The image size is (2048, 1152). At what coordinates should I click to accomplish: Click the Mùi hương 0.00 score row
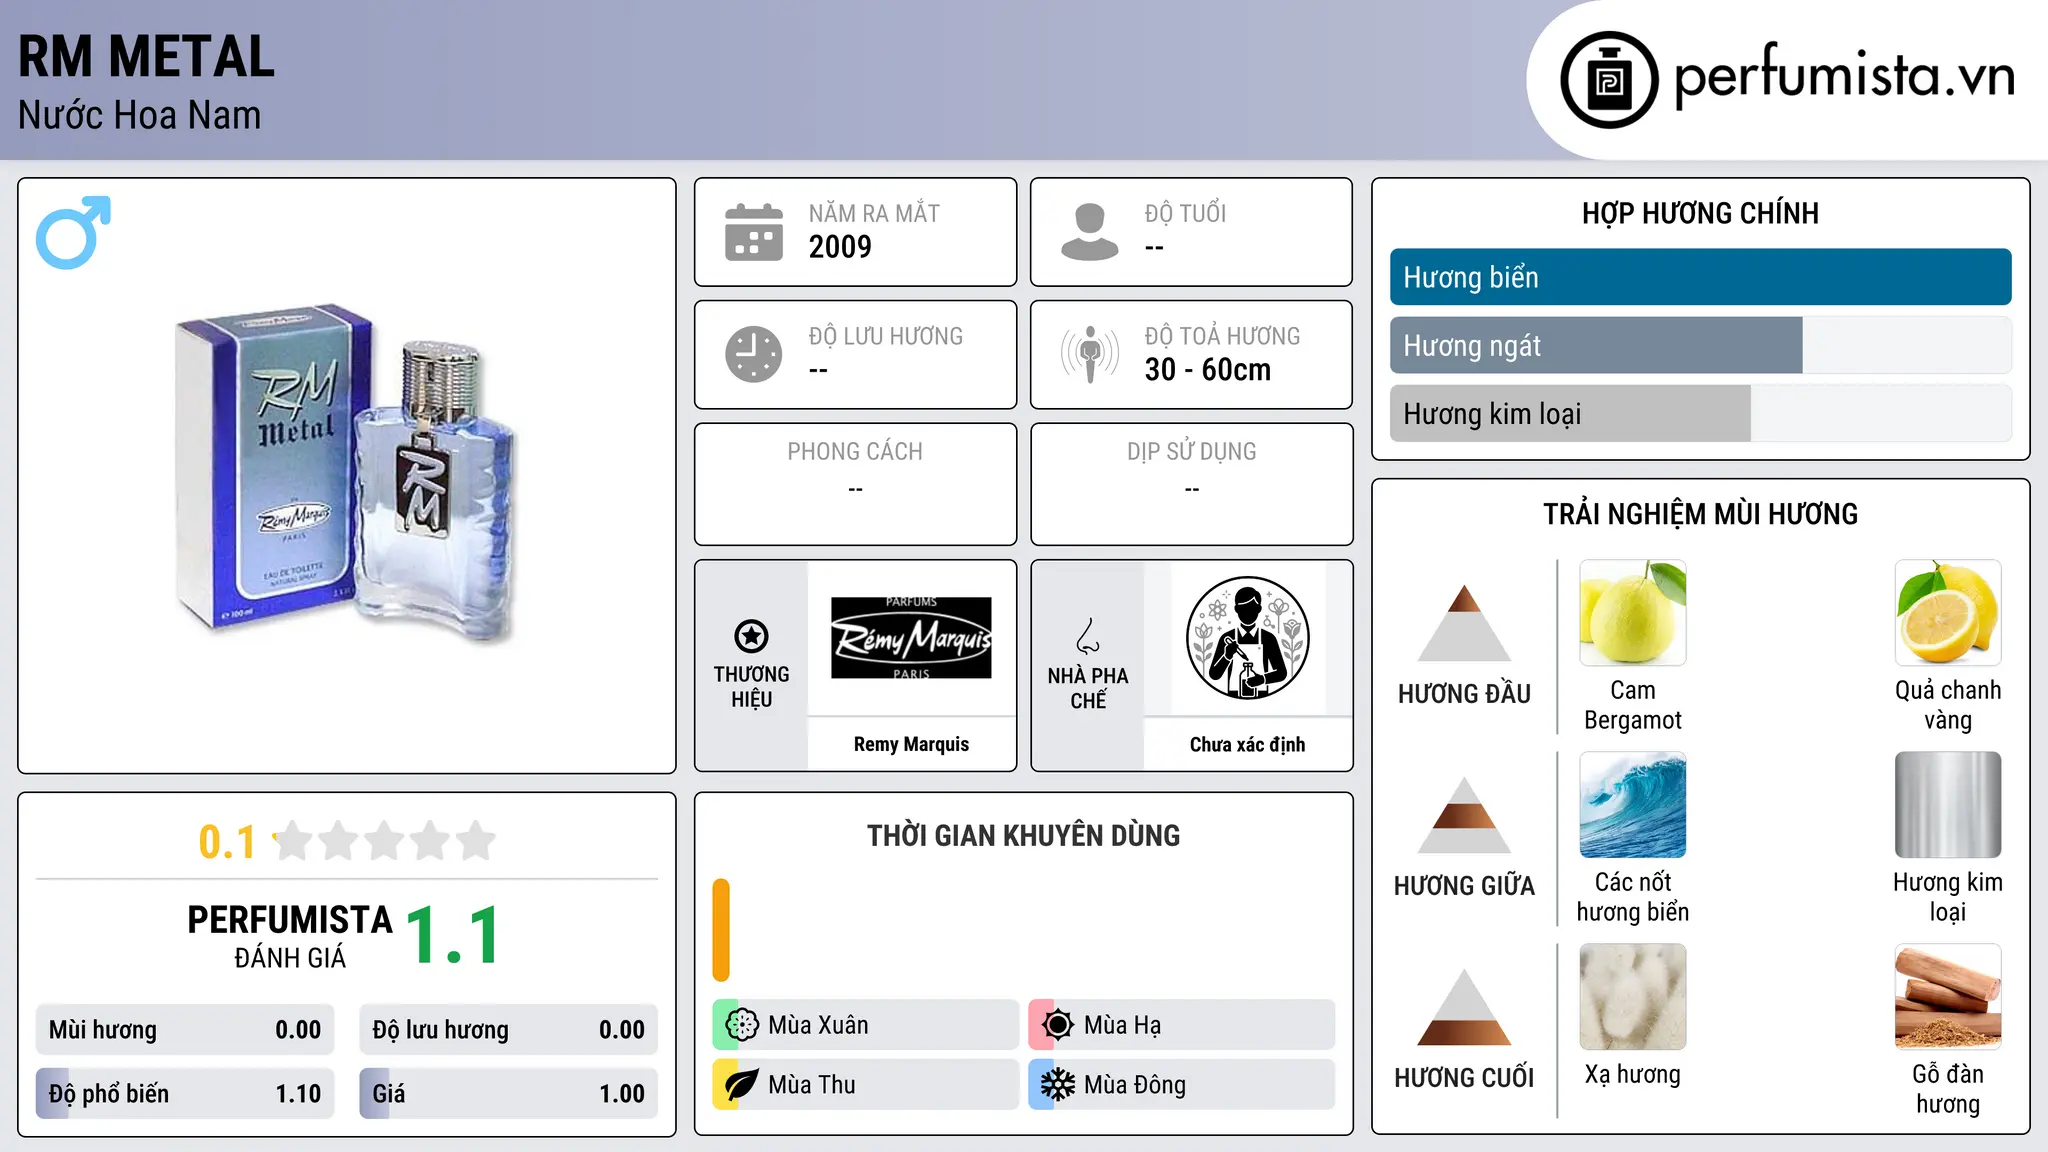pyautogui.click(x=185, y=1029)
